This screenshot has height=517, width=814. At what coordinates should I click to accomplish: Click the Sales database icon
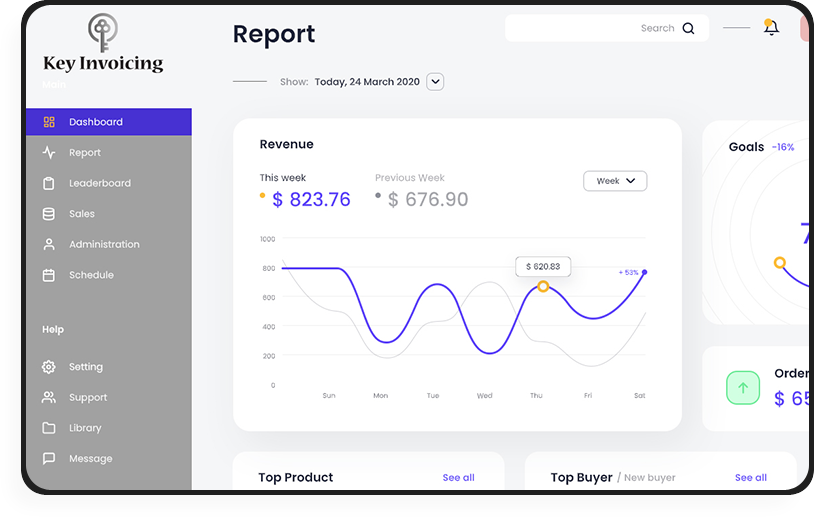tap(49, 214)
